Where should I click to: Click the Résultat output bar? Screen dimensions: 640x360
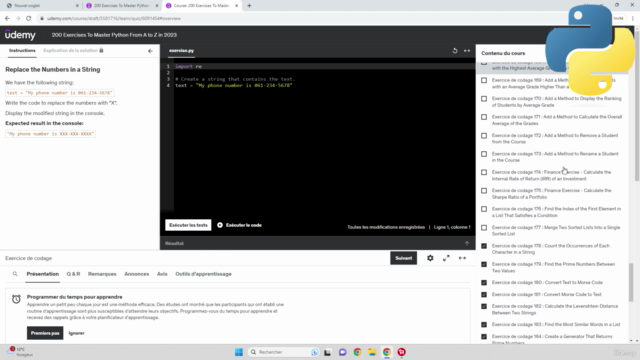318,243
